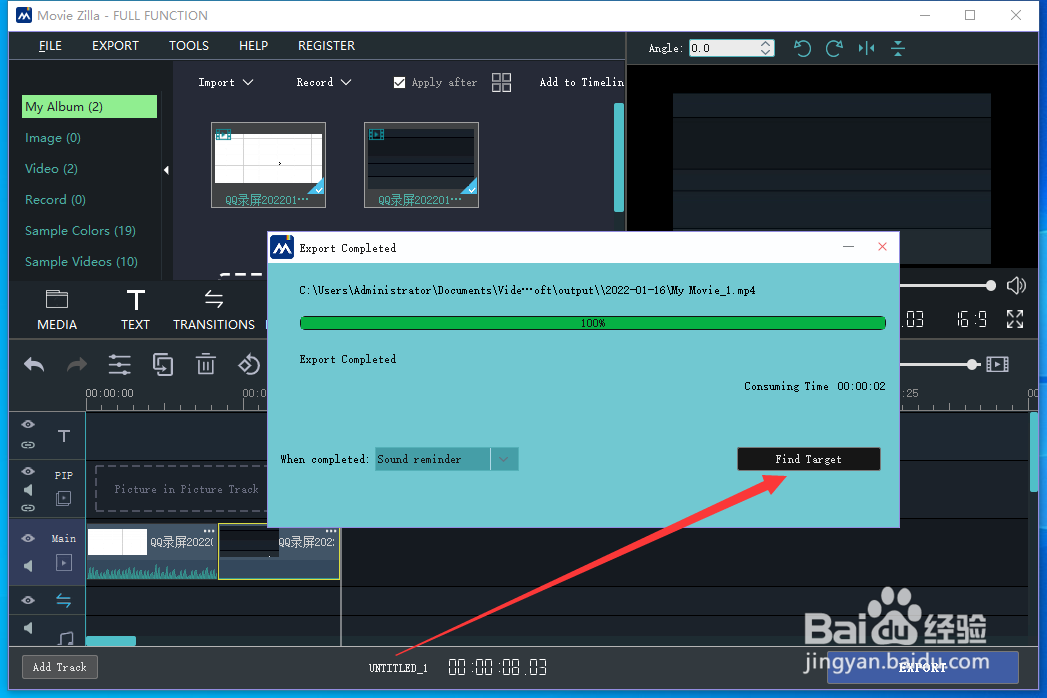Viewport: 1047px width, 698px height.
Task: Open the HELP menu
Action: [254, 45]
